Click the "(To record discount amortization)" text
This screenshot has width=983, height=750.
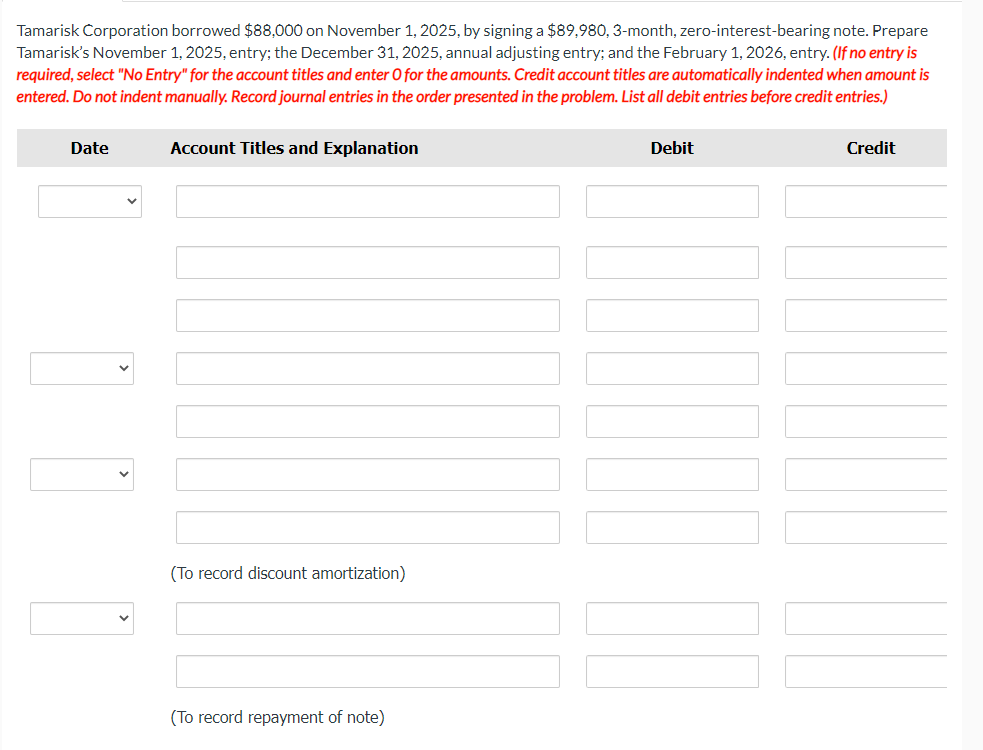[288, 573]
